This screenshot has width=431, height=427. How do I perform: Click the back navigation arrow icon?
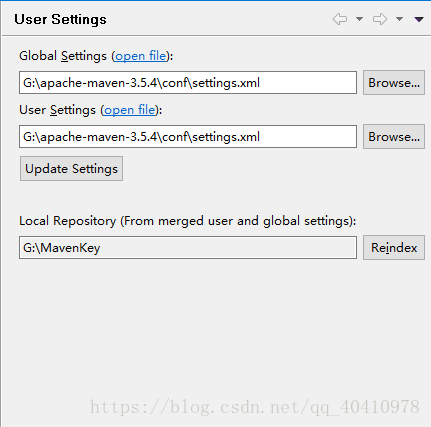point(340,19)
